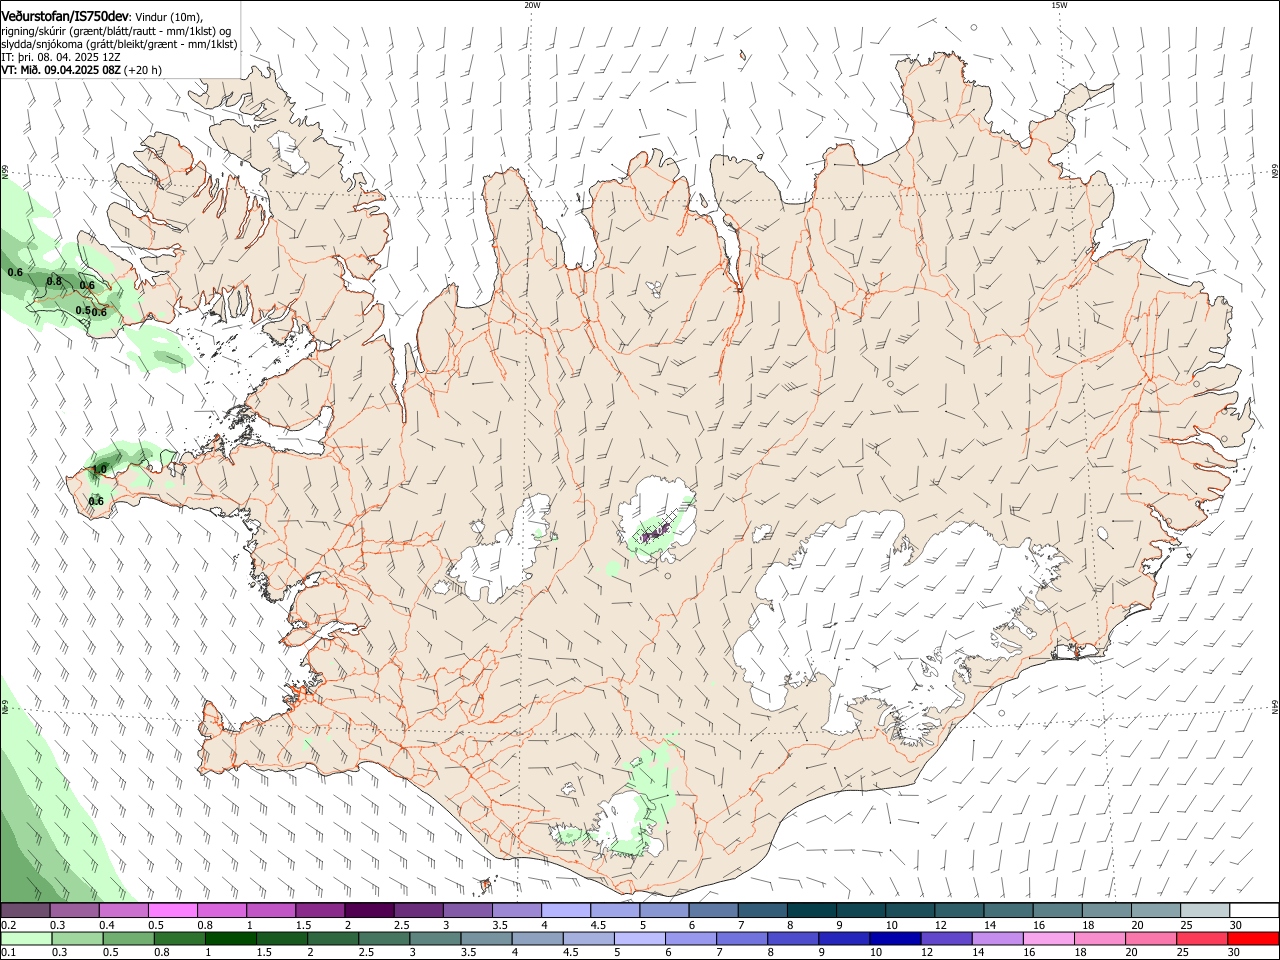Click the '0.1' label in the bottom legend row
This screenshot has height=960, width=1280.
[8, 953]
